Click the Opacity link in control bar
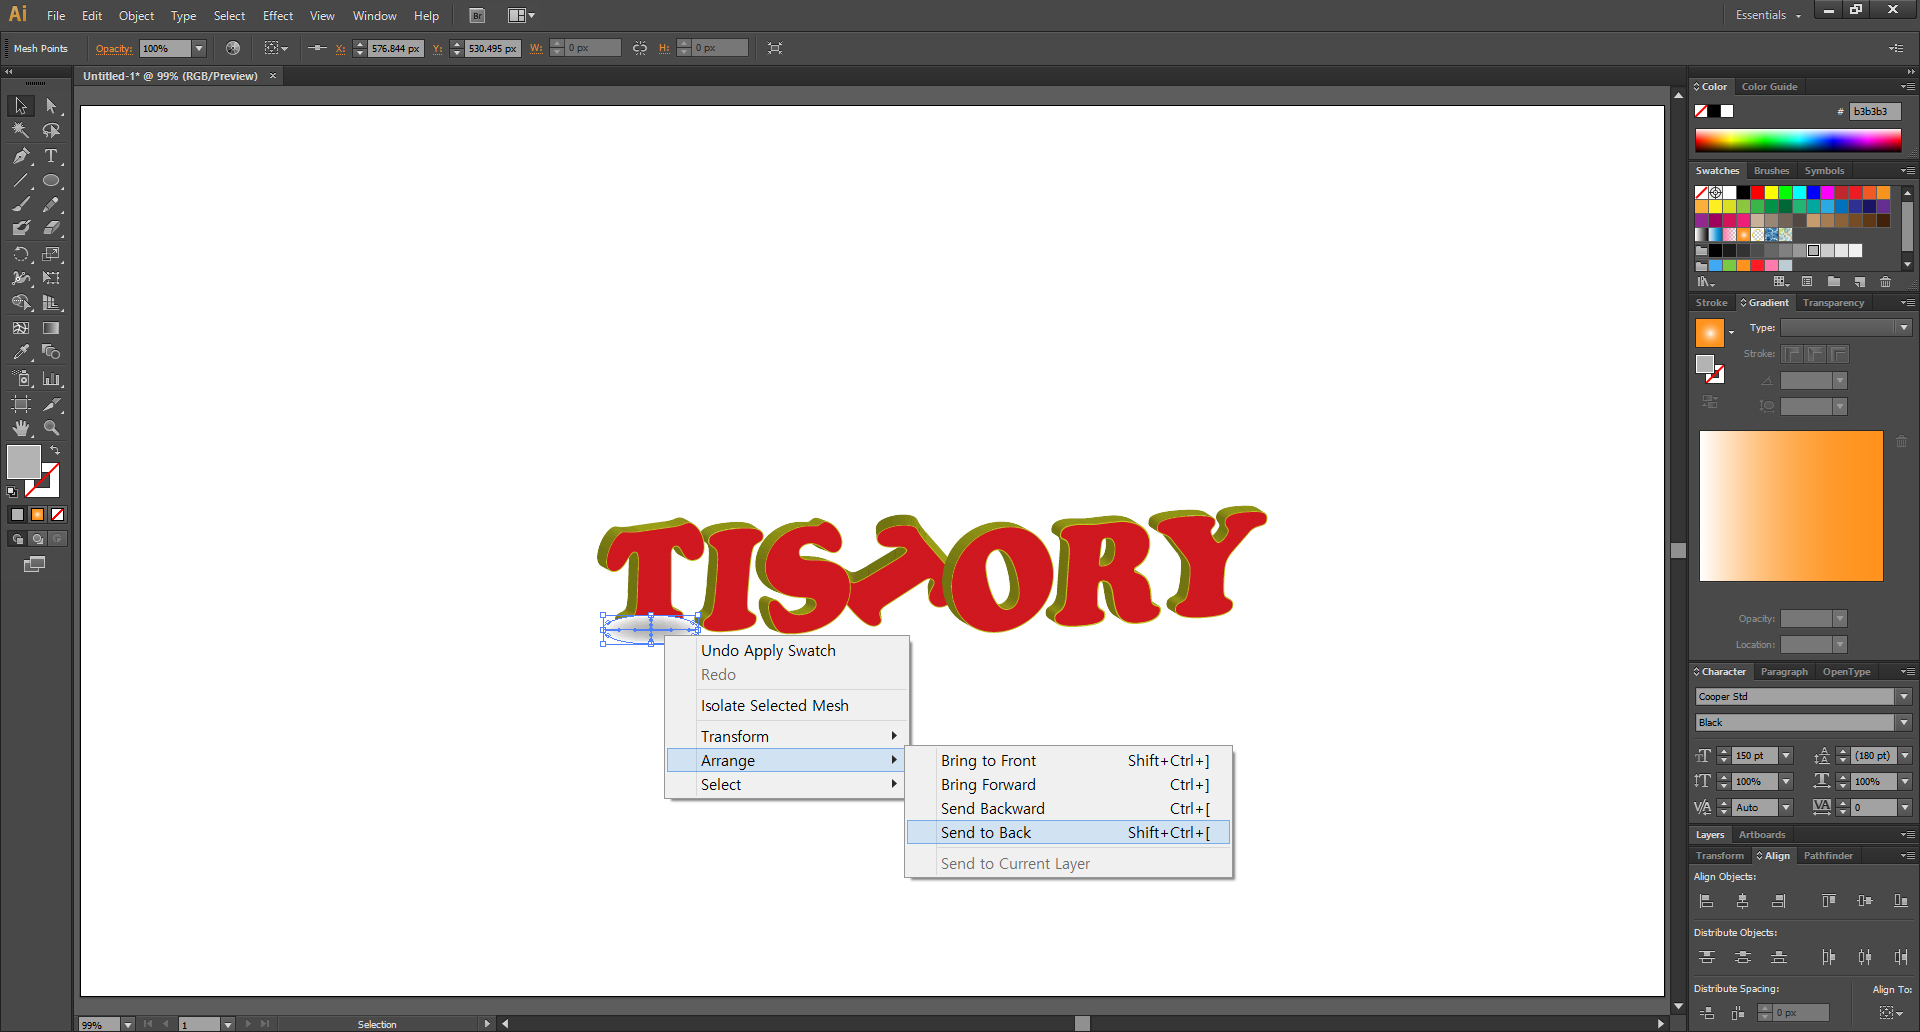 (114, 48)
